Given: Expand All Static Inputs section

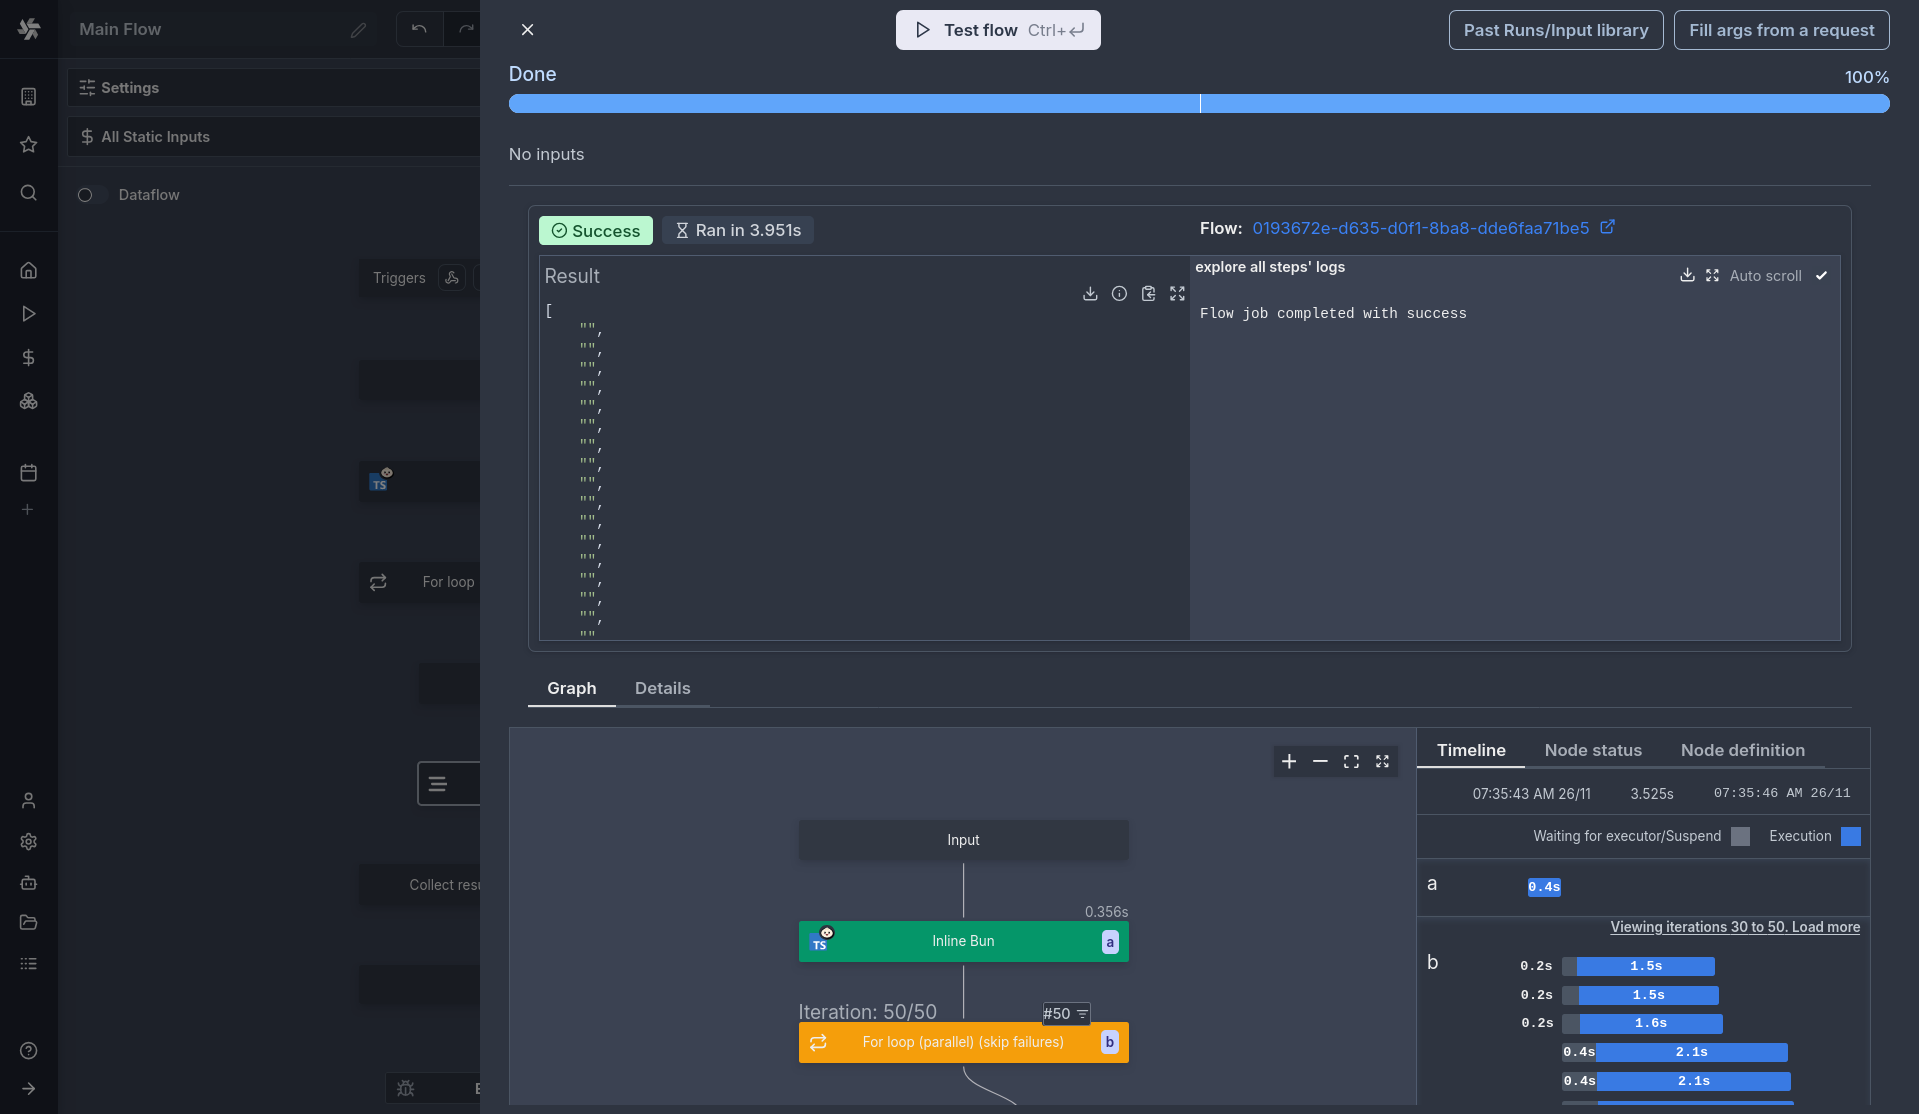Looking at the screenshot, I should pos(155,137).
